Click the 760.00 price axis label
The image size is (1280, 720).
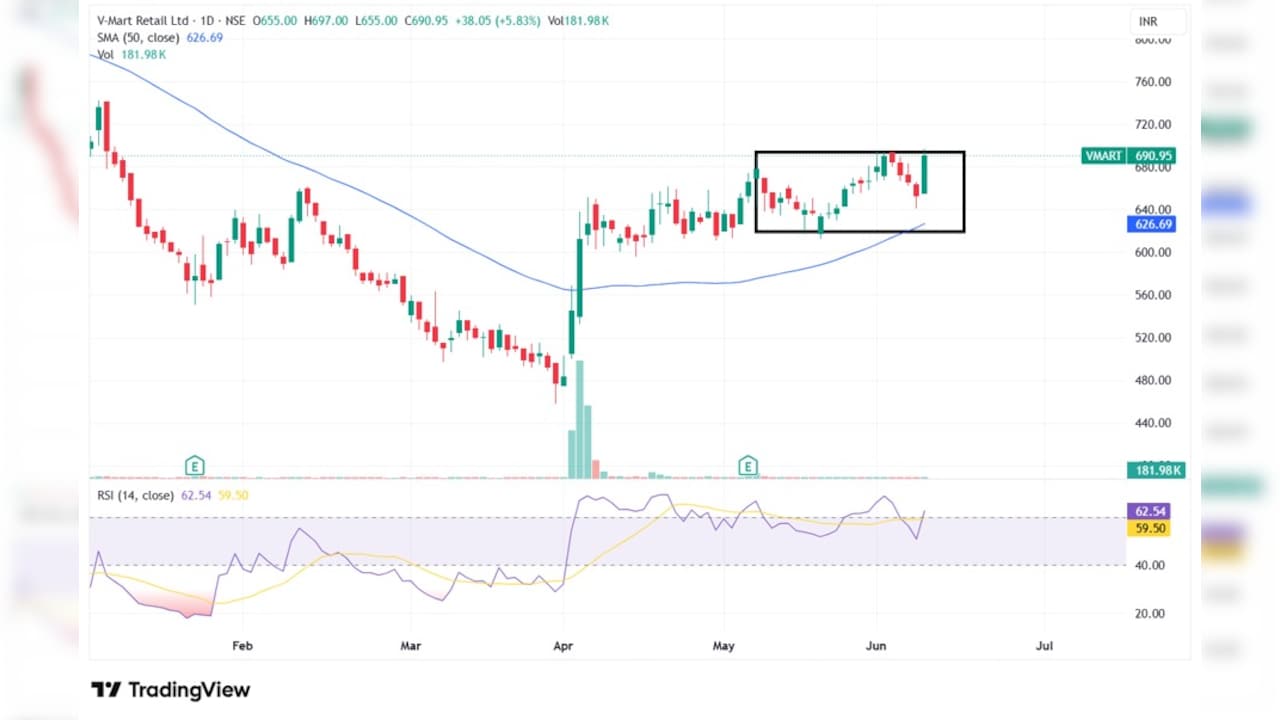[x=1154, y=82]
